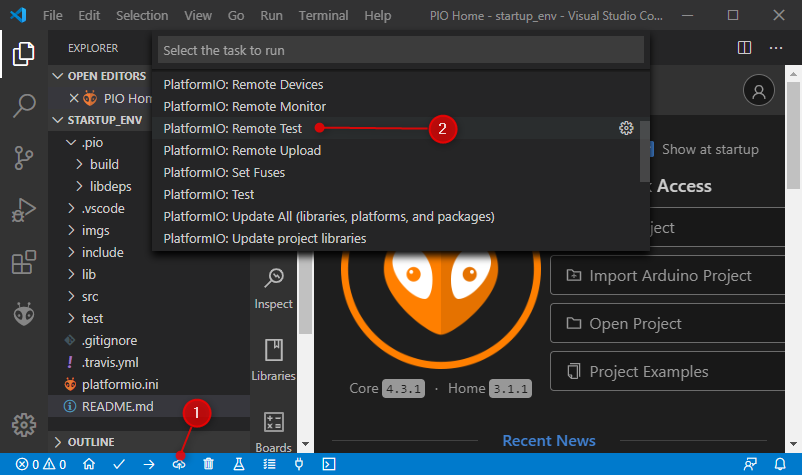Open the Terminal menu
Screen dimensions: 802x475
(x=323, y=16)
